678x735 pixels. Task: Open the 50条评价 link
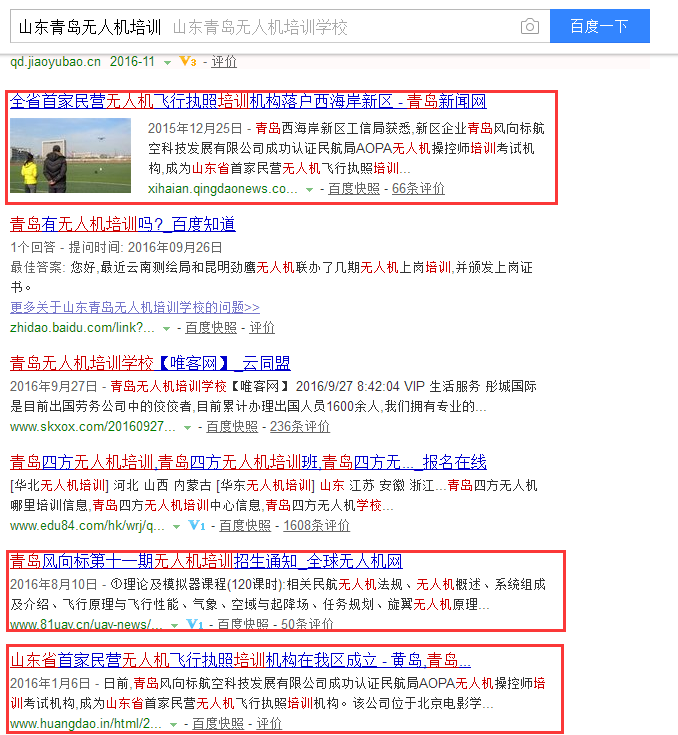(x=307, y=624)
